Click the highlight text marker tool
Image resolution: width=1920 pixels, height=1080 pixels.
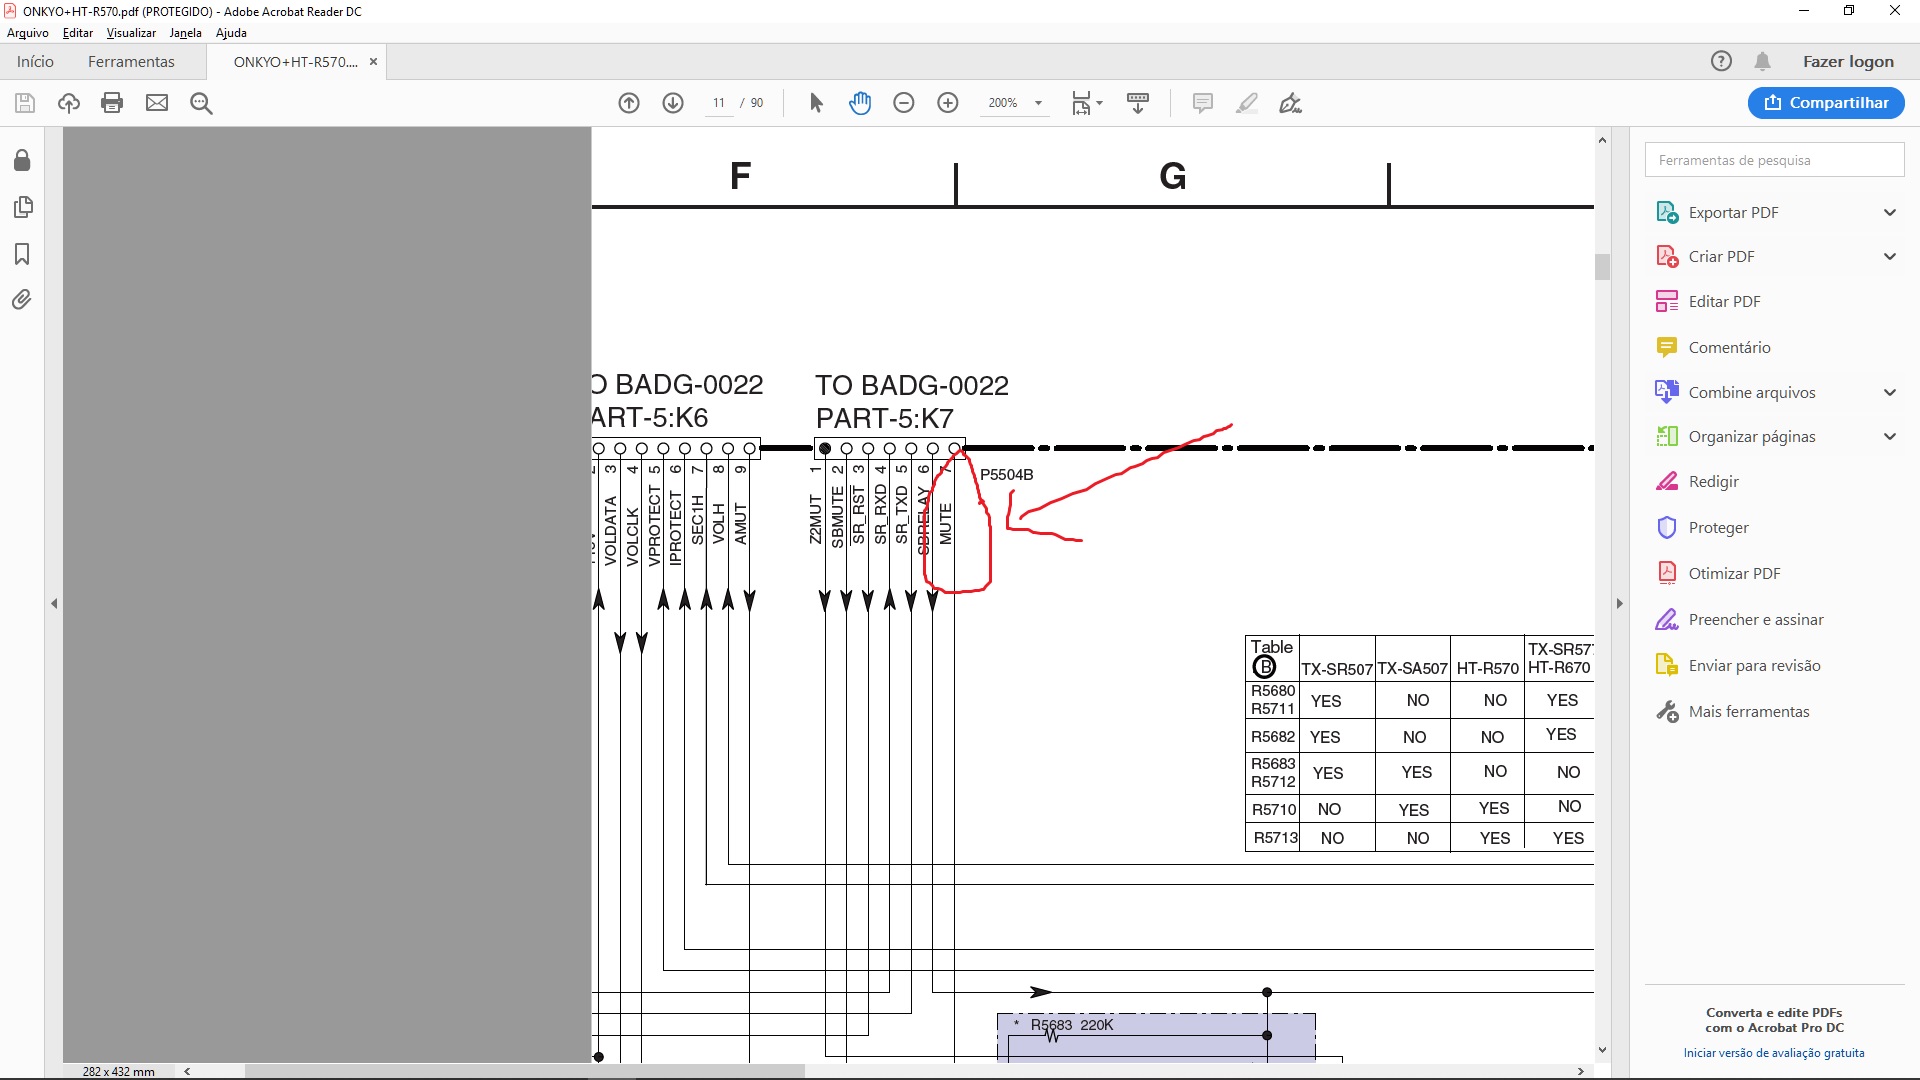pos(1246,103)
